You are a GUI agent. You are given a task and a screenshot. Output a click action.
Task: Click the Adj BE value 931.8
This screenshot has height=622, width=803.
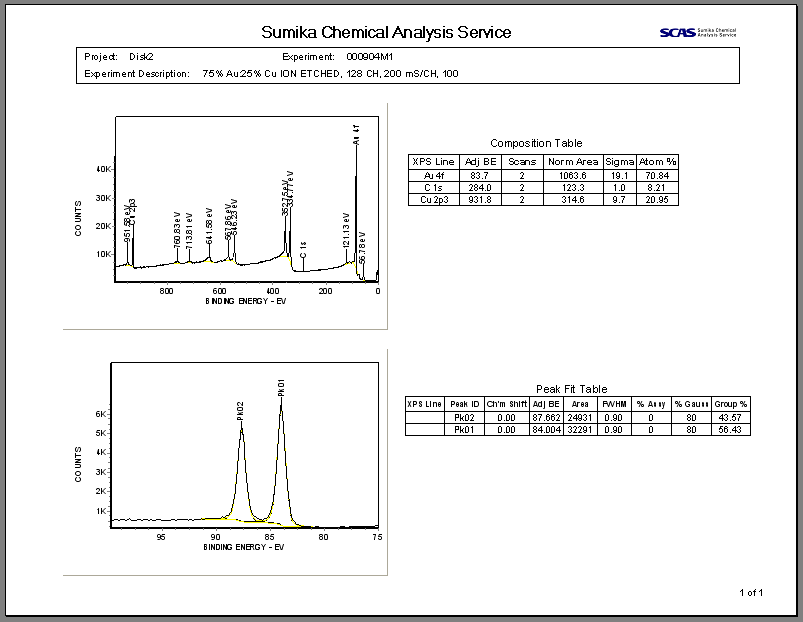coord(480,200)
